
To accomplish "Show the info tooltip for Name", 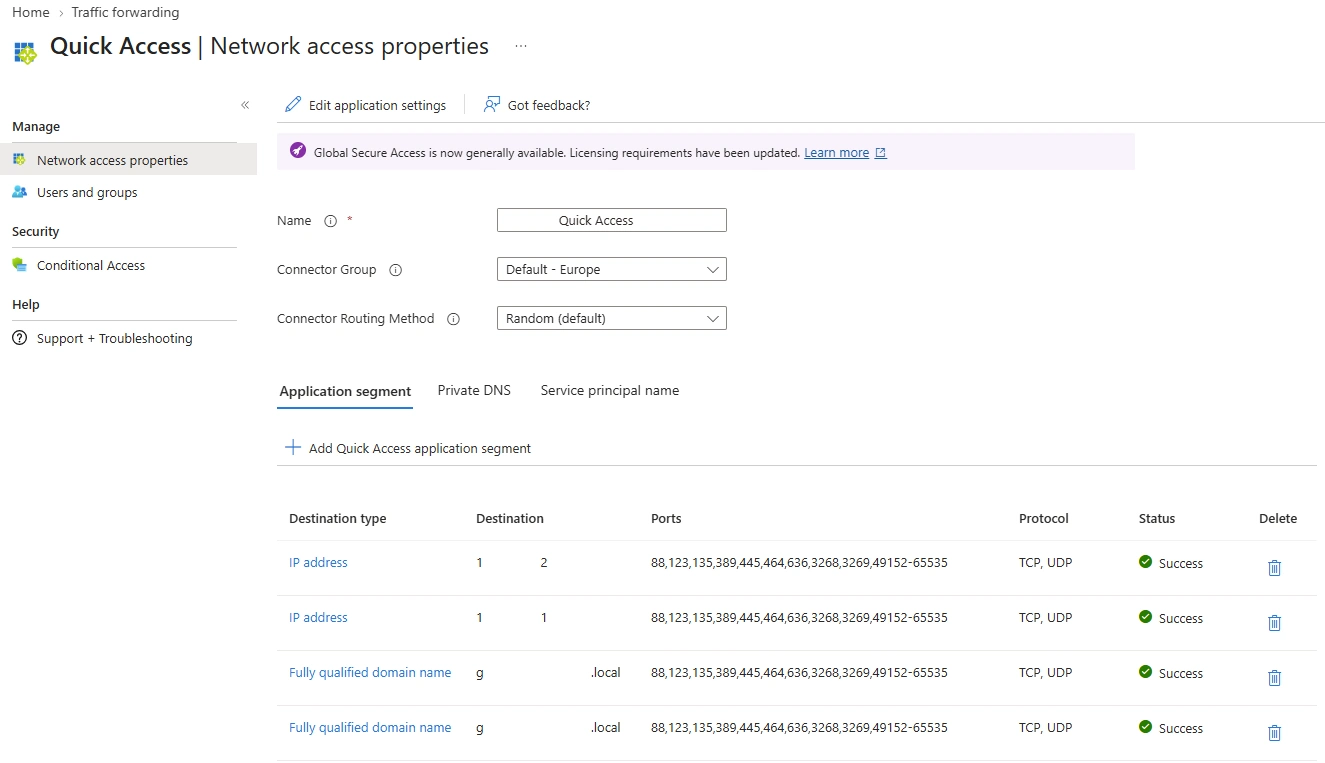I will click(x=331, y=221).
